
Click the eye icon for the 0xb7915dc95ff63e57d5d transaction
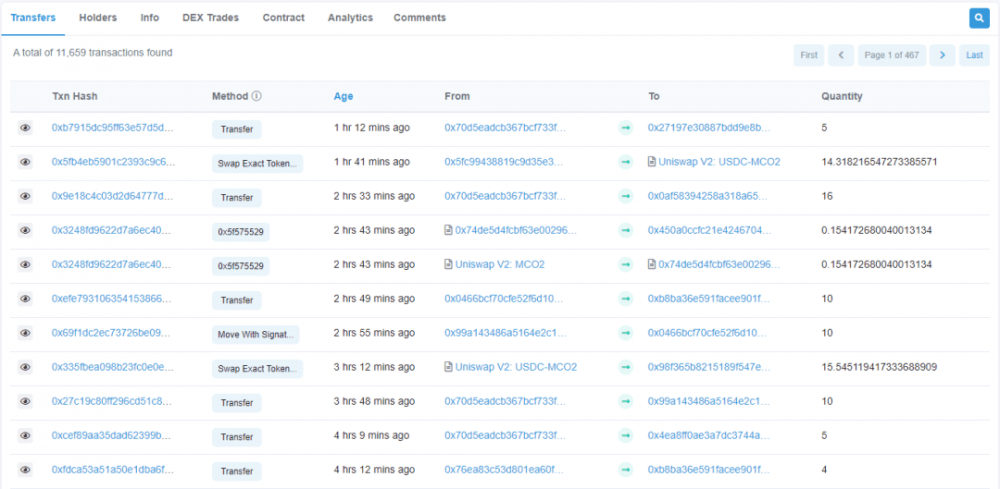(26, 128)
